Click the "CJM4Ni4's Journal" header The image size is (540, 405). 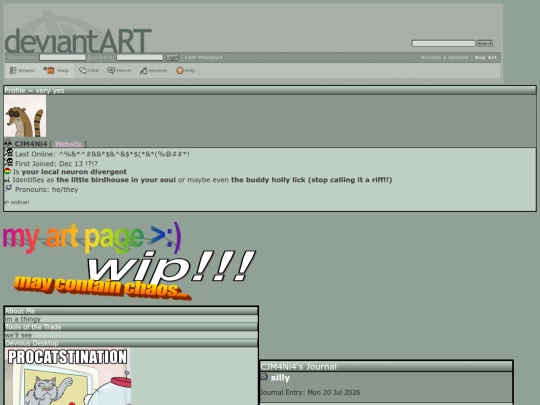[x=386, y=366]
